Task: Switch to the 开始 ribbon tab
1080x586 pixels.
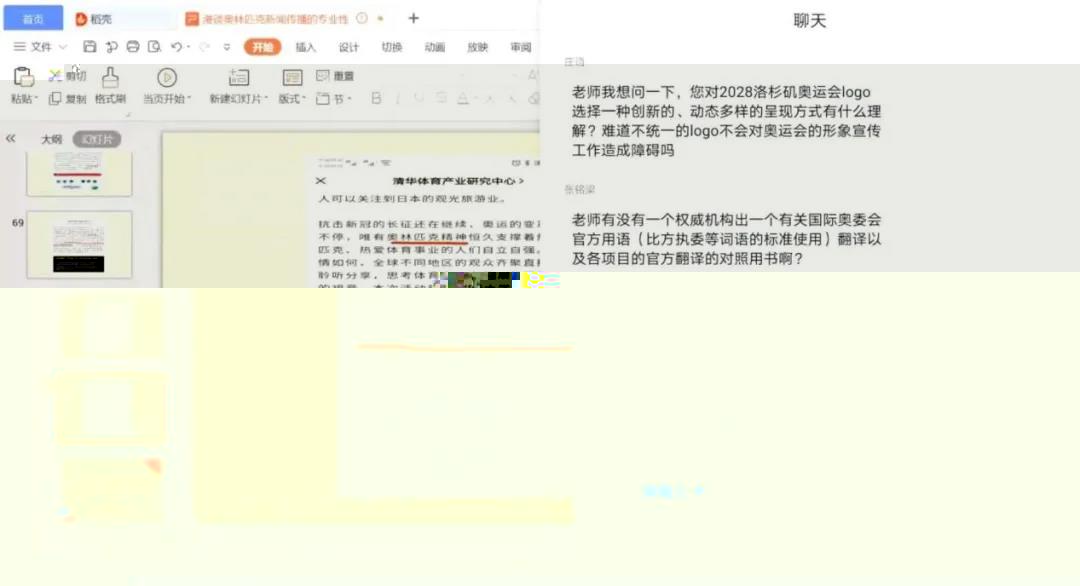Action: point(262,47)
